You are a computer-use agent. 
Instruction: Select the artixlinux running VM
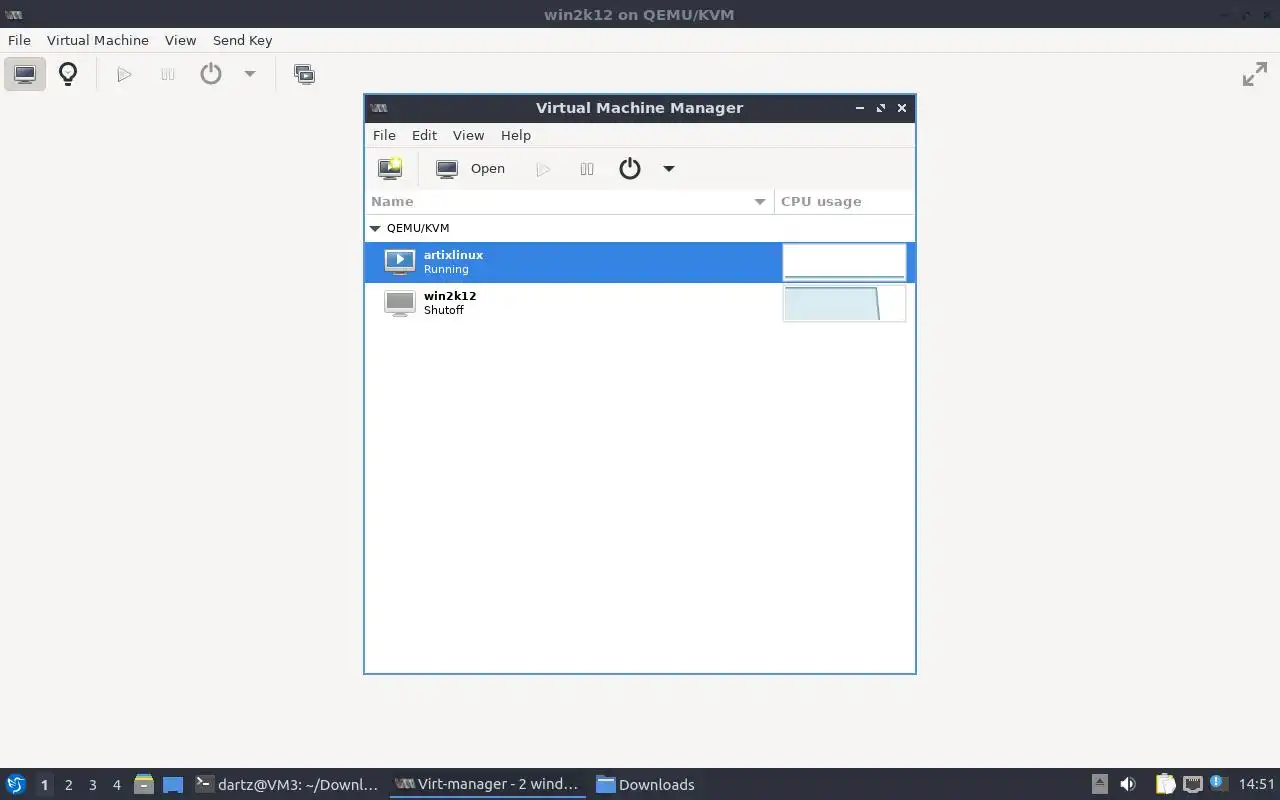tap(640, 262)
